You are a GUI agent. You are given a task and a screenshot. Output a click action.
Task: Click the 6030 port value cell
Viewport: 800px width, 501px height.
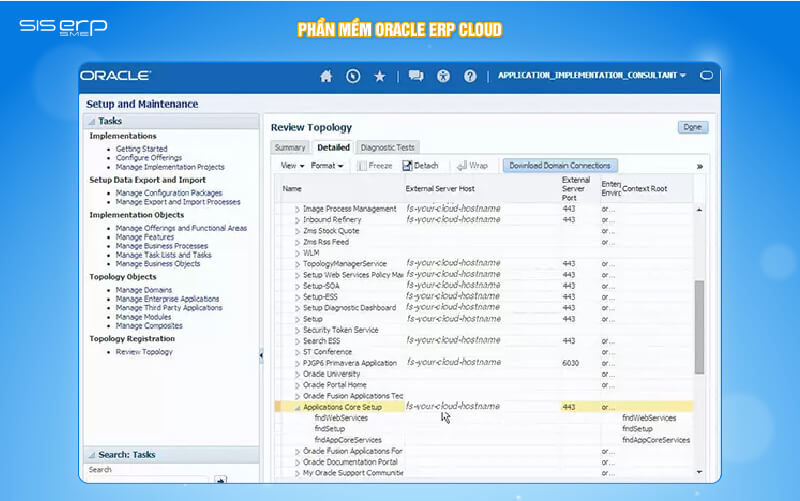pos(570,363)
